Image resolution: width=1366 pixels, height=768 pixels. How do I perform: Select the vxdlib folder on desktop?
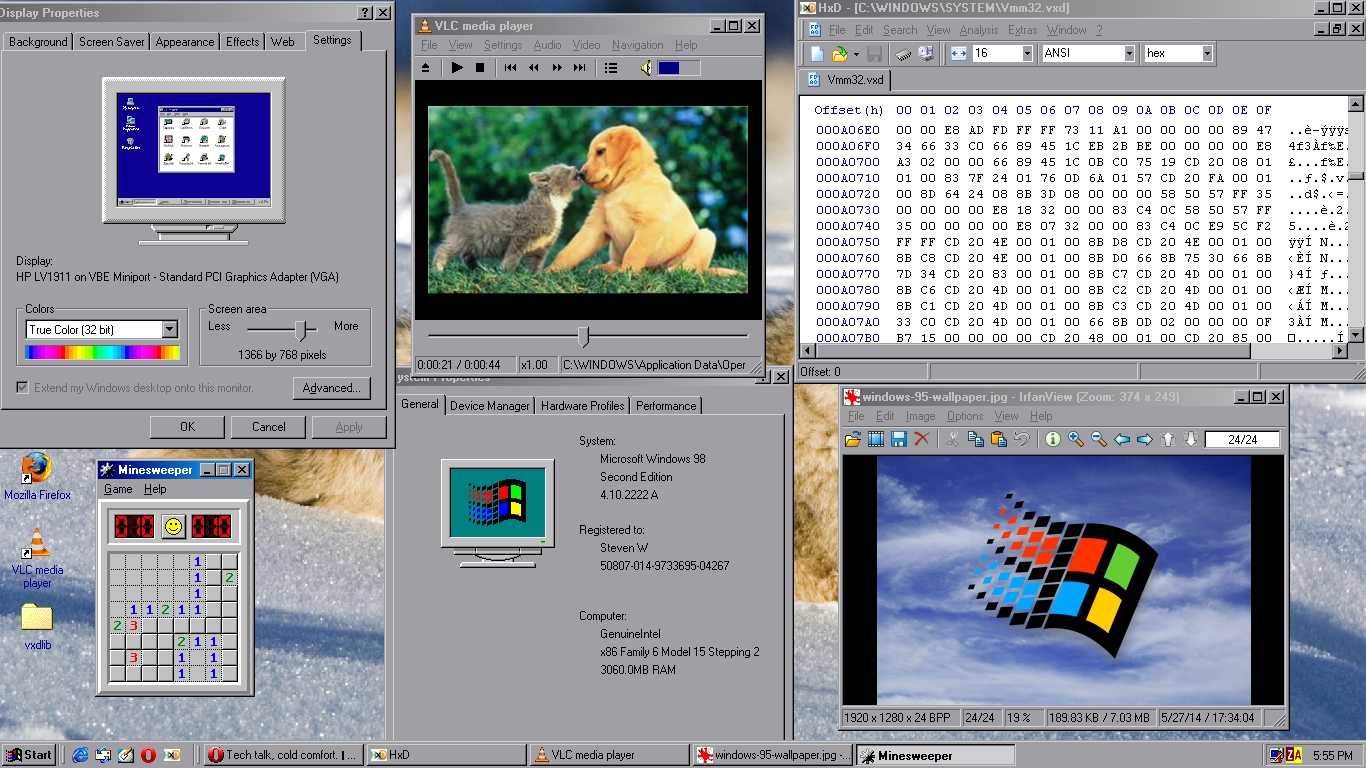[x=37, y=627]
